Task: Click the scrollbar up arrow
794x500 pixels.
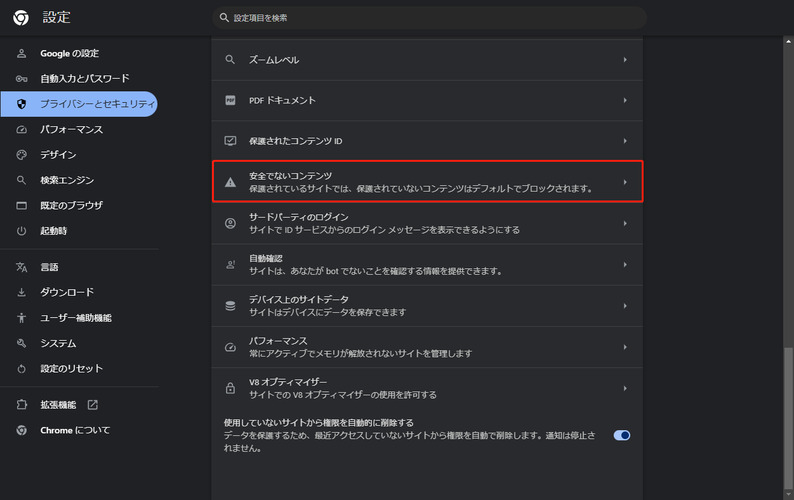Action: pyautogui.click(x=788, y=42)
